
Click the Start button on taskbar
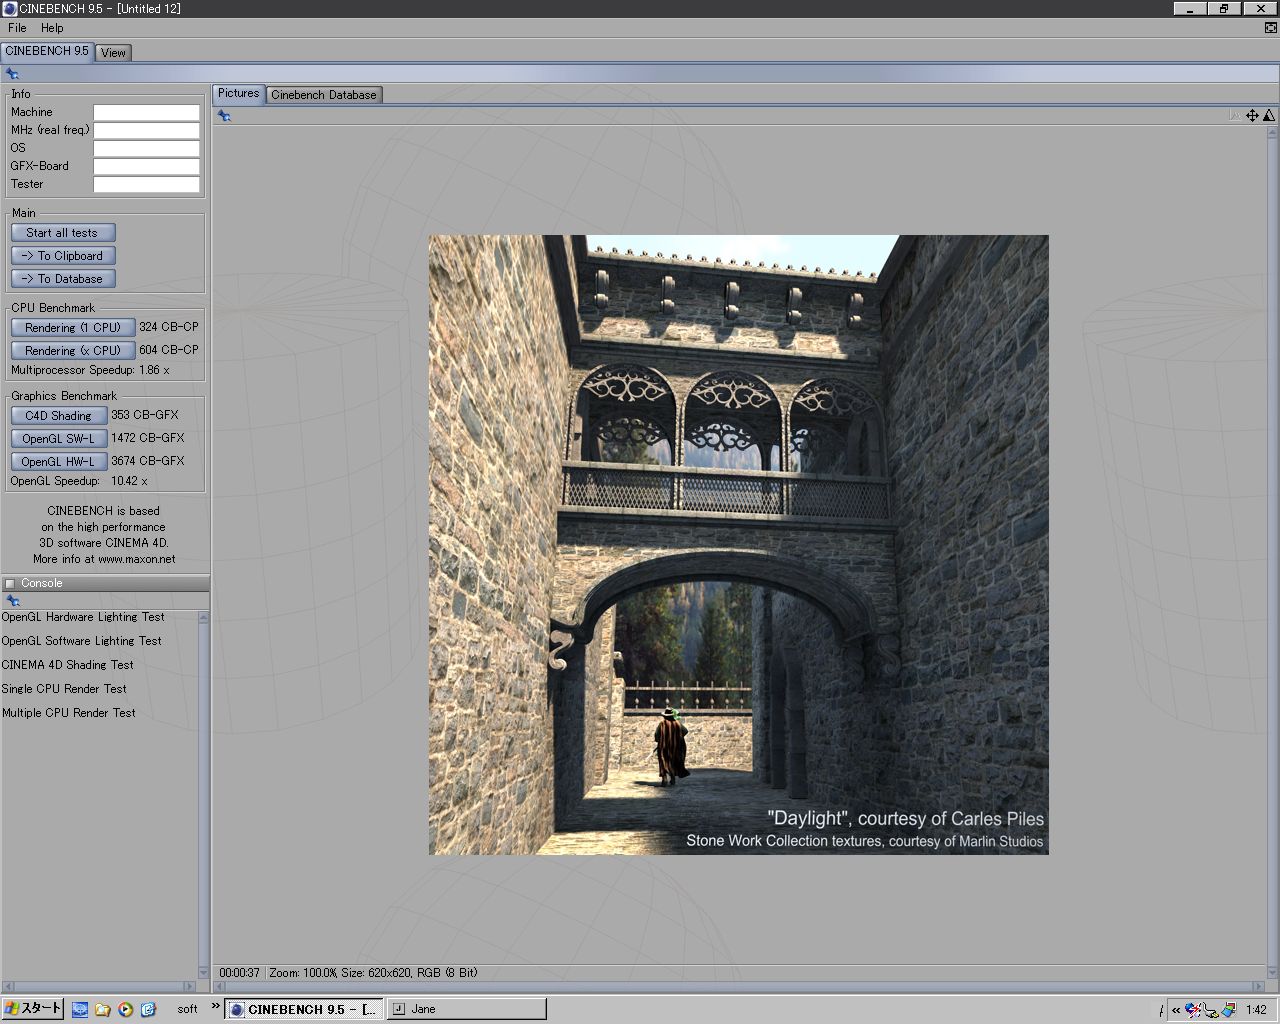point(33,1009)
